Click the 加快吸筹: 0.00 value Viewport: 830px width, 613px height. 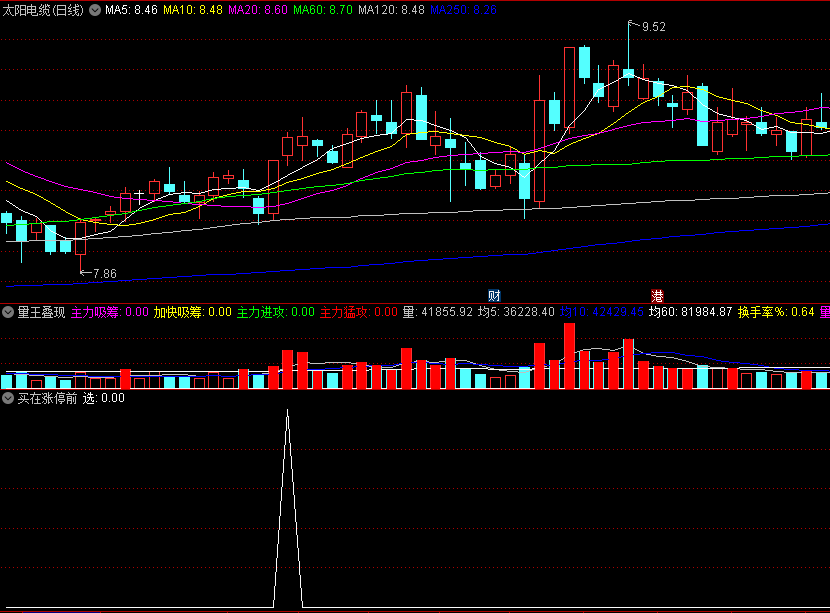point(193,312)
